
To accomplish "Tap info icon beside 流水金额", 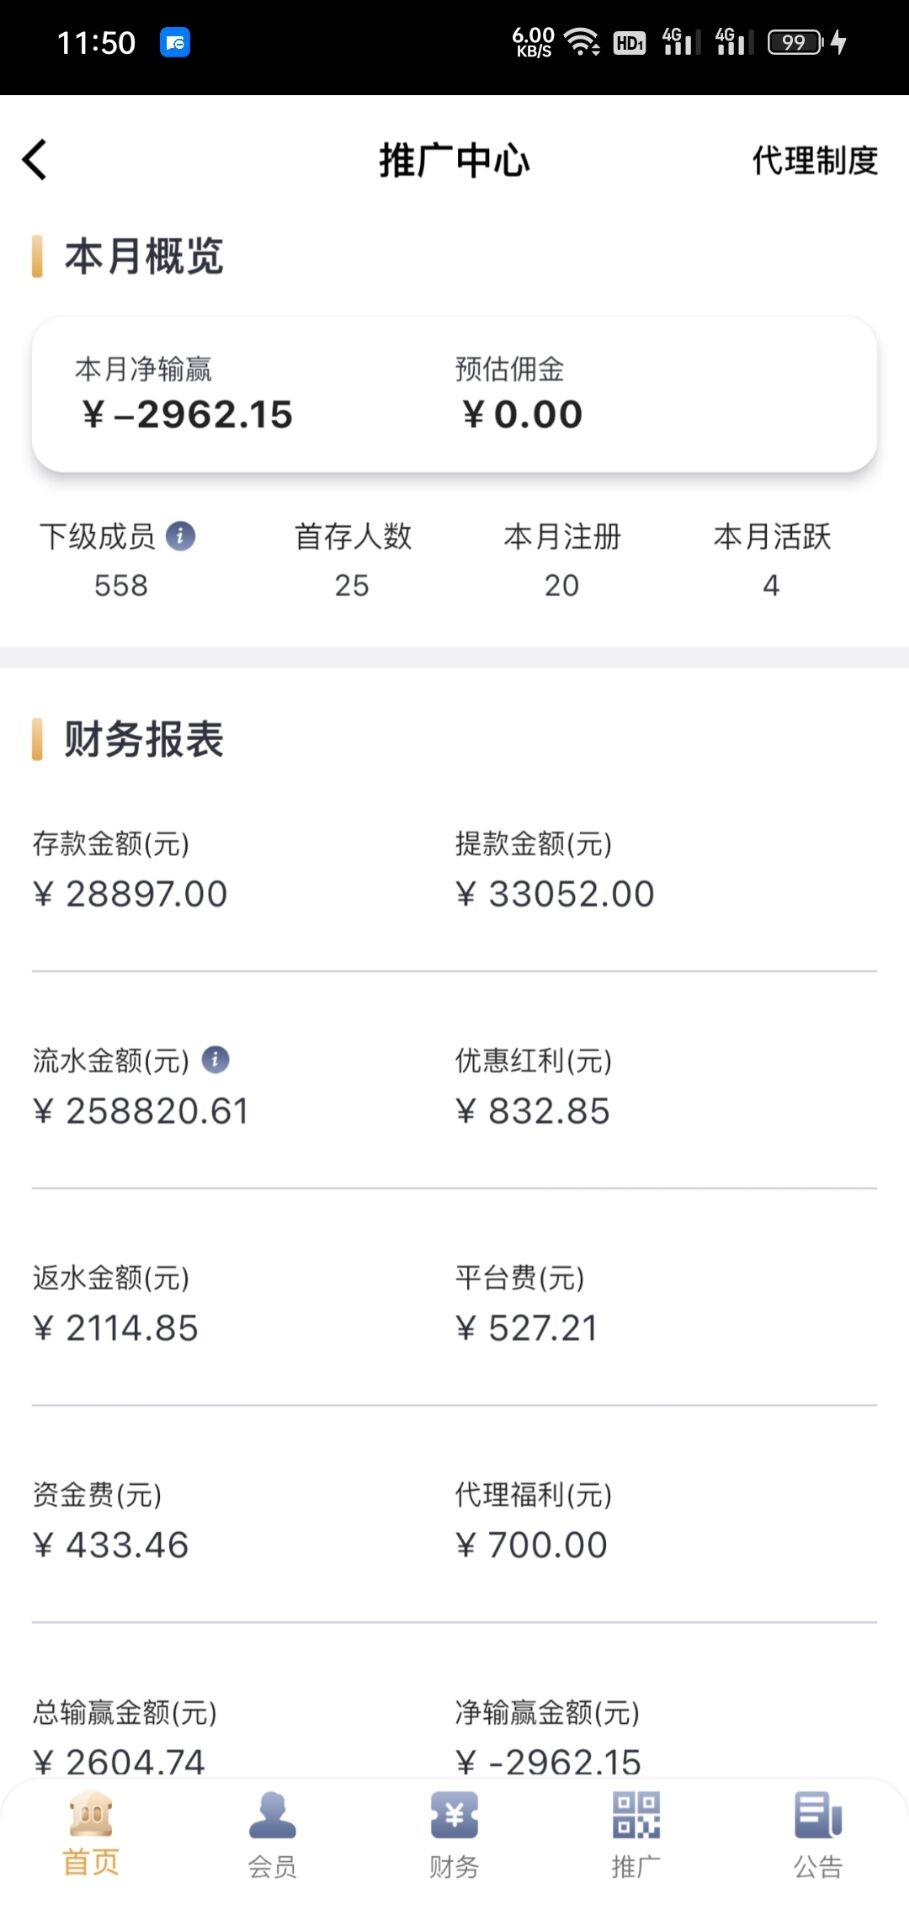I will 215,1059.
